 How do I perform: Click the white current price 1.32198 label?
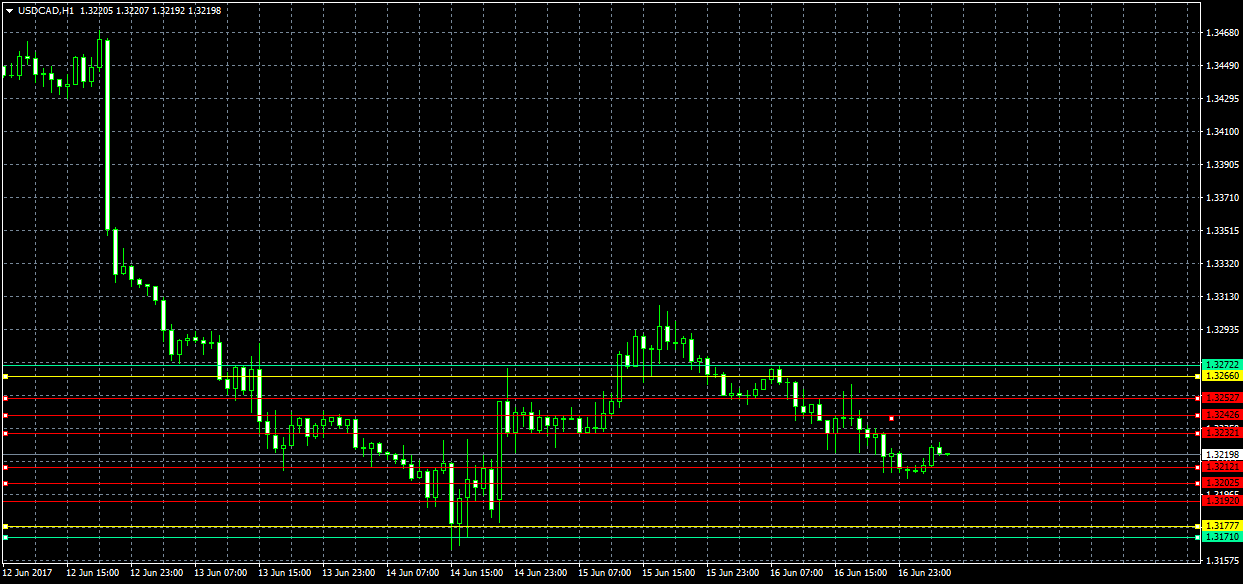1222,455
